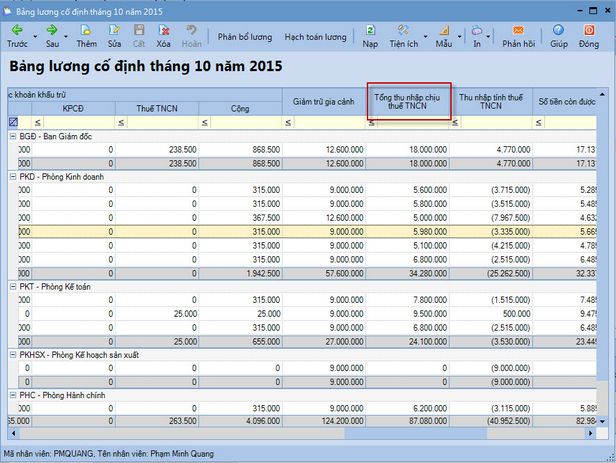Open dropdown arrow beside Trước
Viewport: 616px width, 463px height.
[x=35, y=37]
